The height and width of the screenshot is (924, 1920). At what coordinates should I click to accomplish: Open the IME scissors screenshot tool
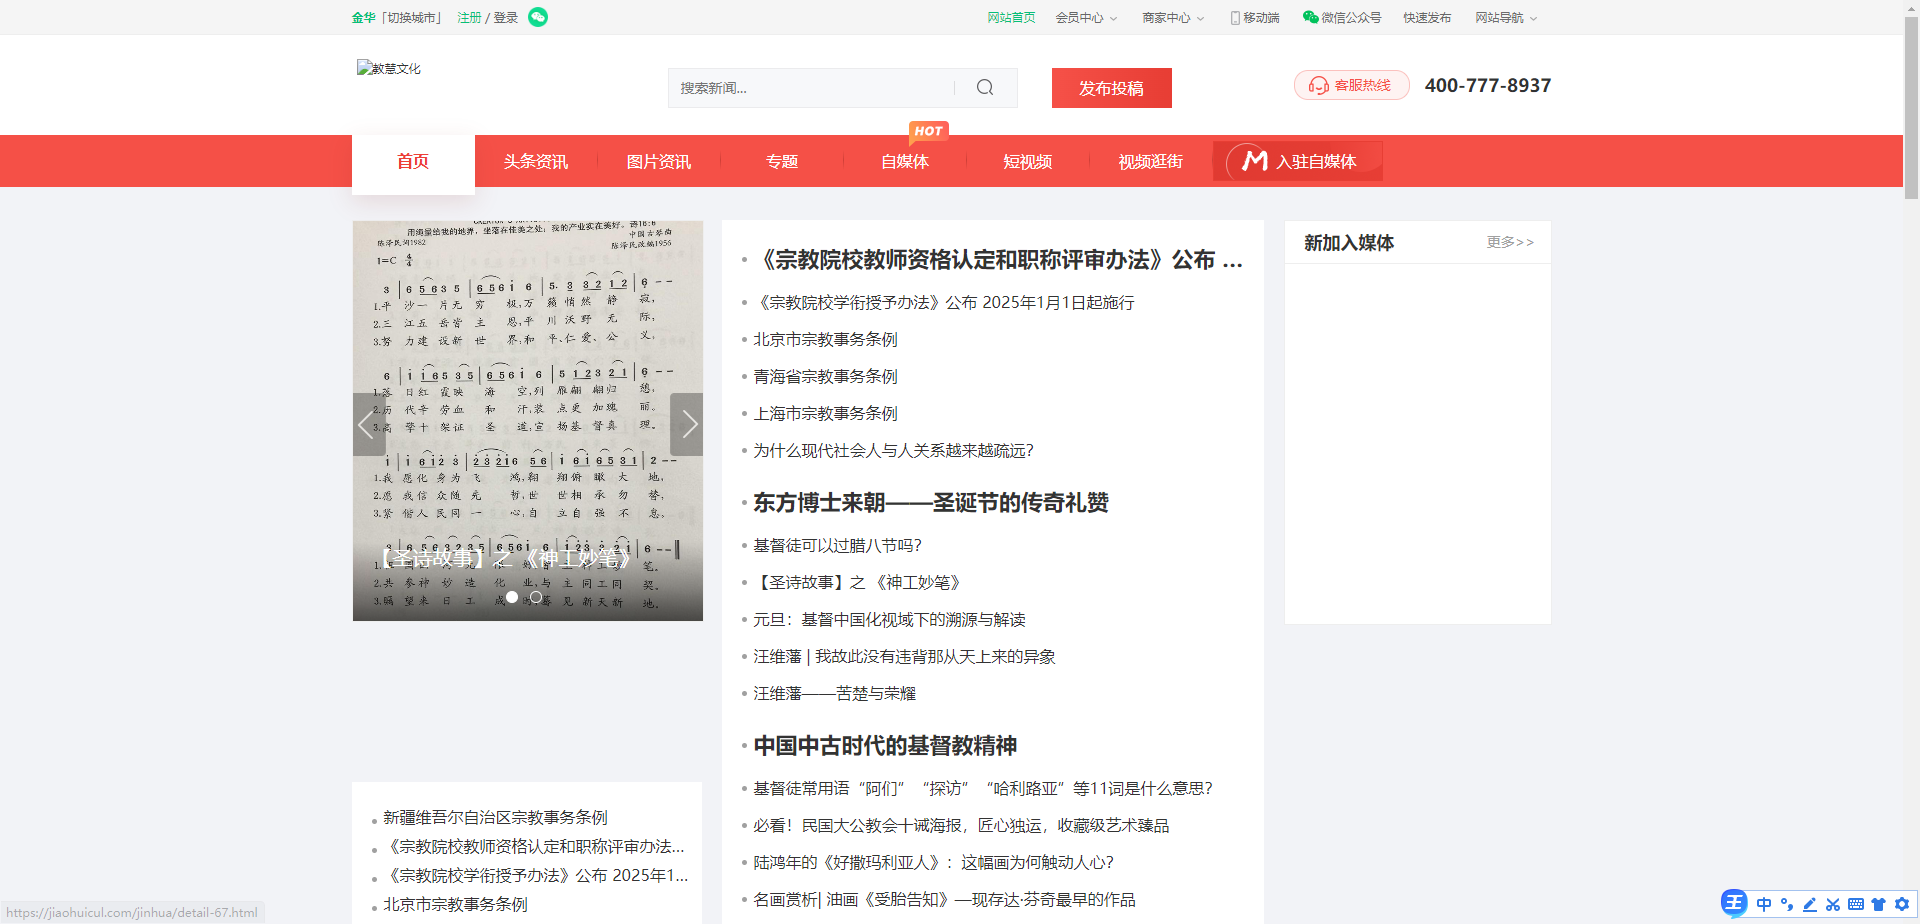pos(1833,904)
